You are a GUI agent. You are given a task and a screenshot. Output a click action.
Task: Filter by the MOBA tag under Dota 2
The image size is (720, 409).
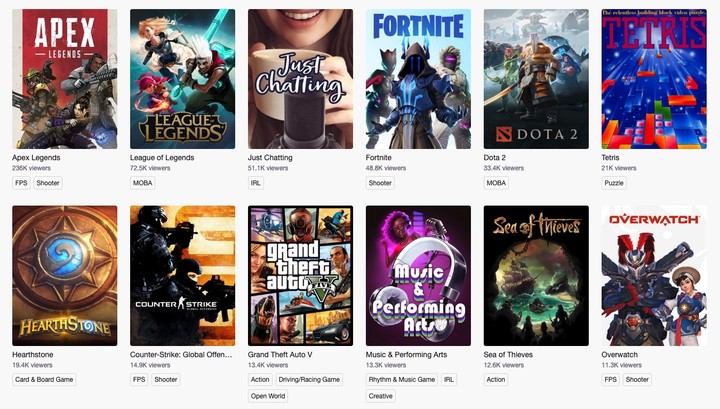496,183
